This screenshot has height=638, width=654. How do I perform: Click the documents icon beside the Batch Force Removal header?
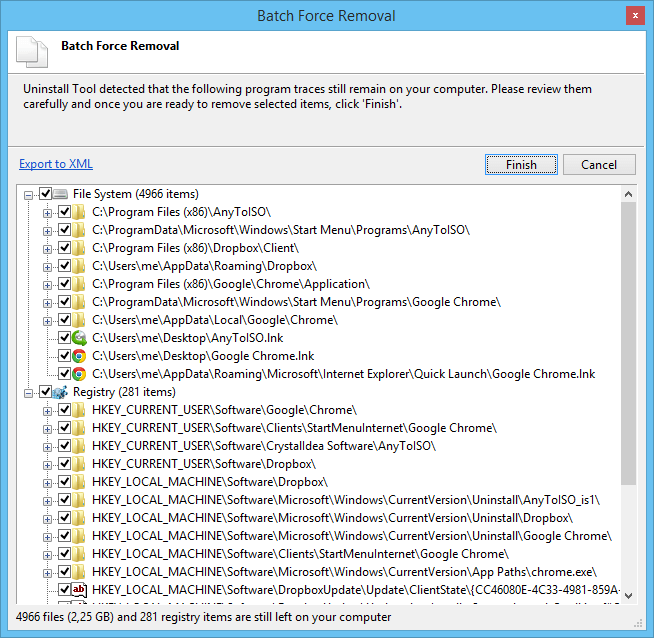pyautogui.click(x=32, y=52)
